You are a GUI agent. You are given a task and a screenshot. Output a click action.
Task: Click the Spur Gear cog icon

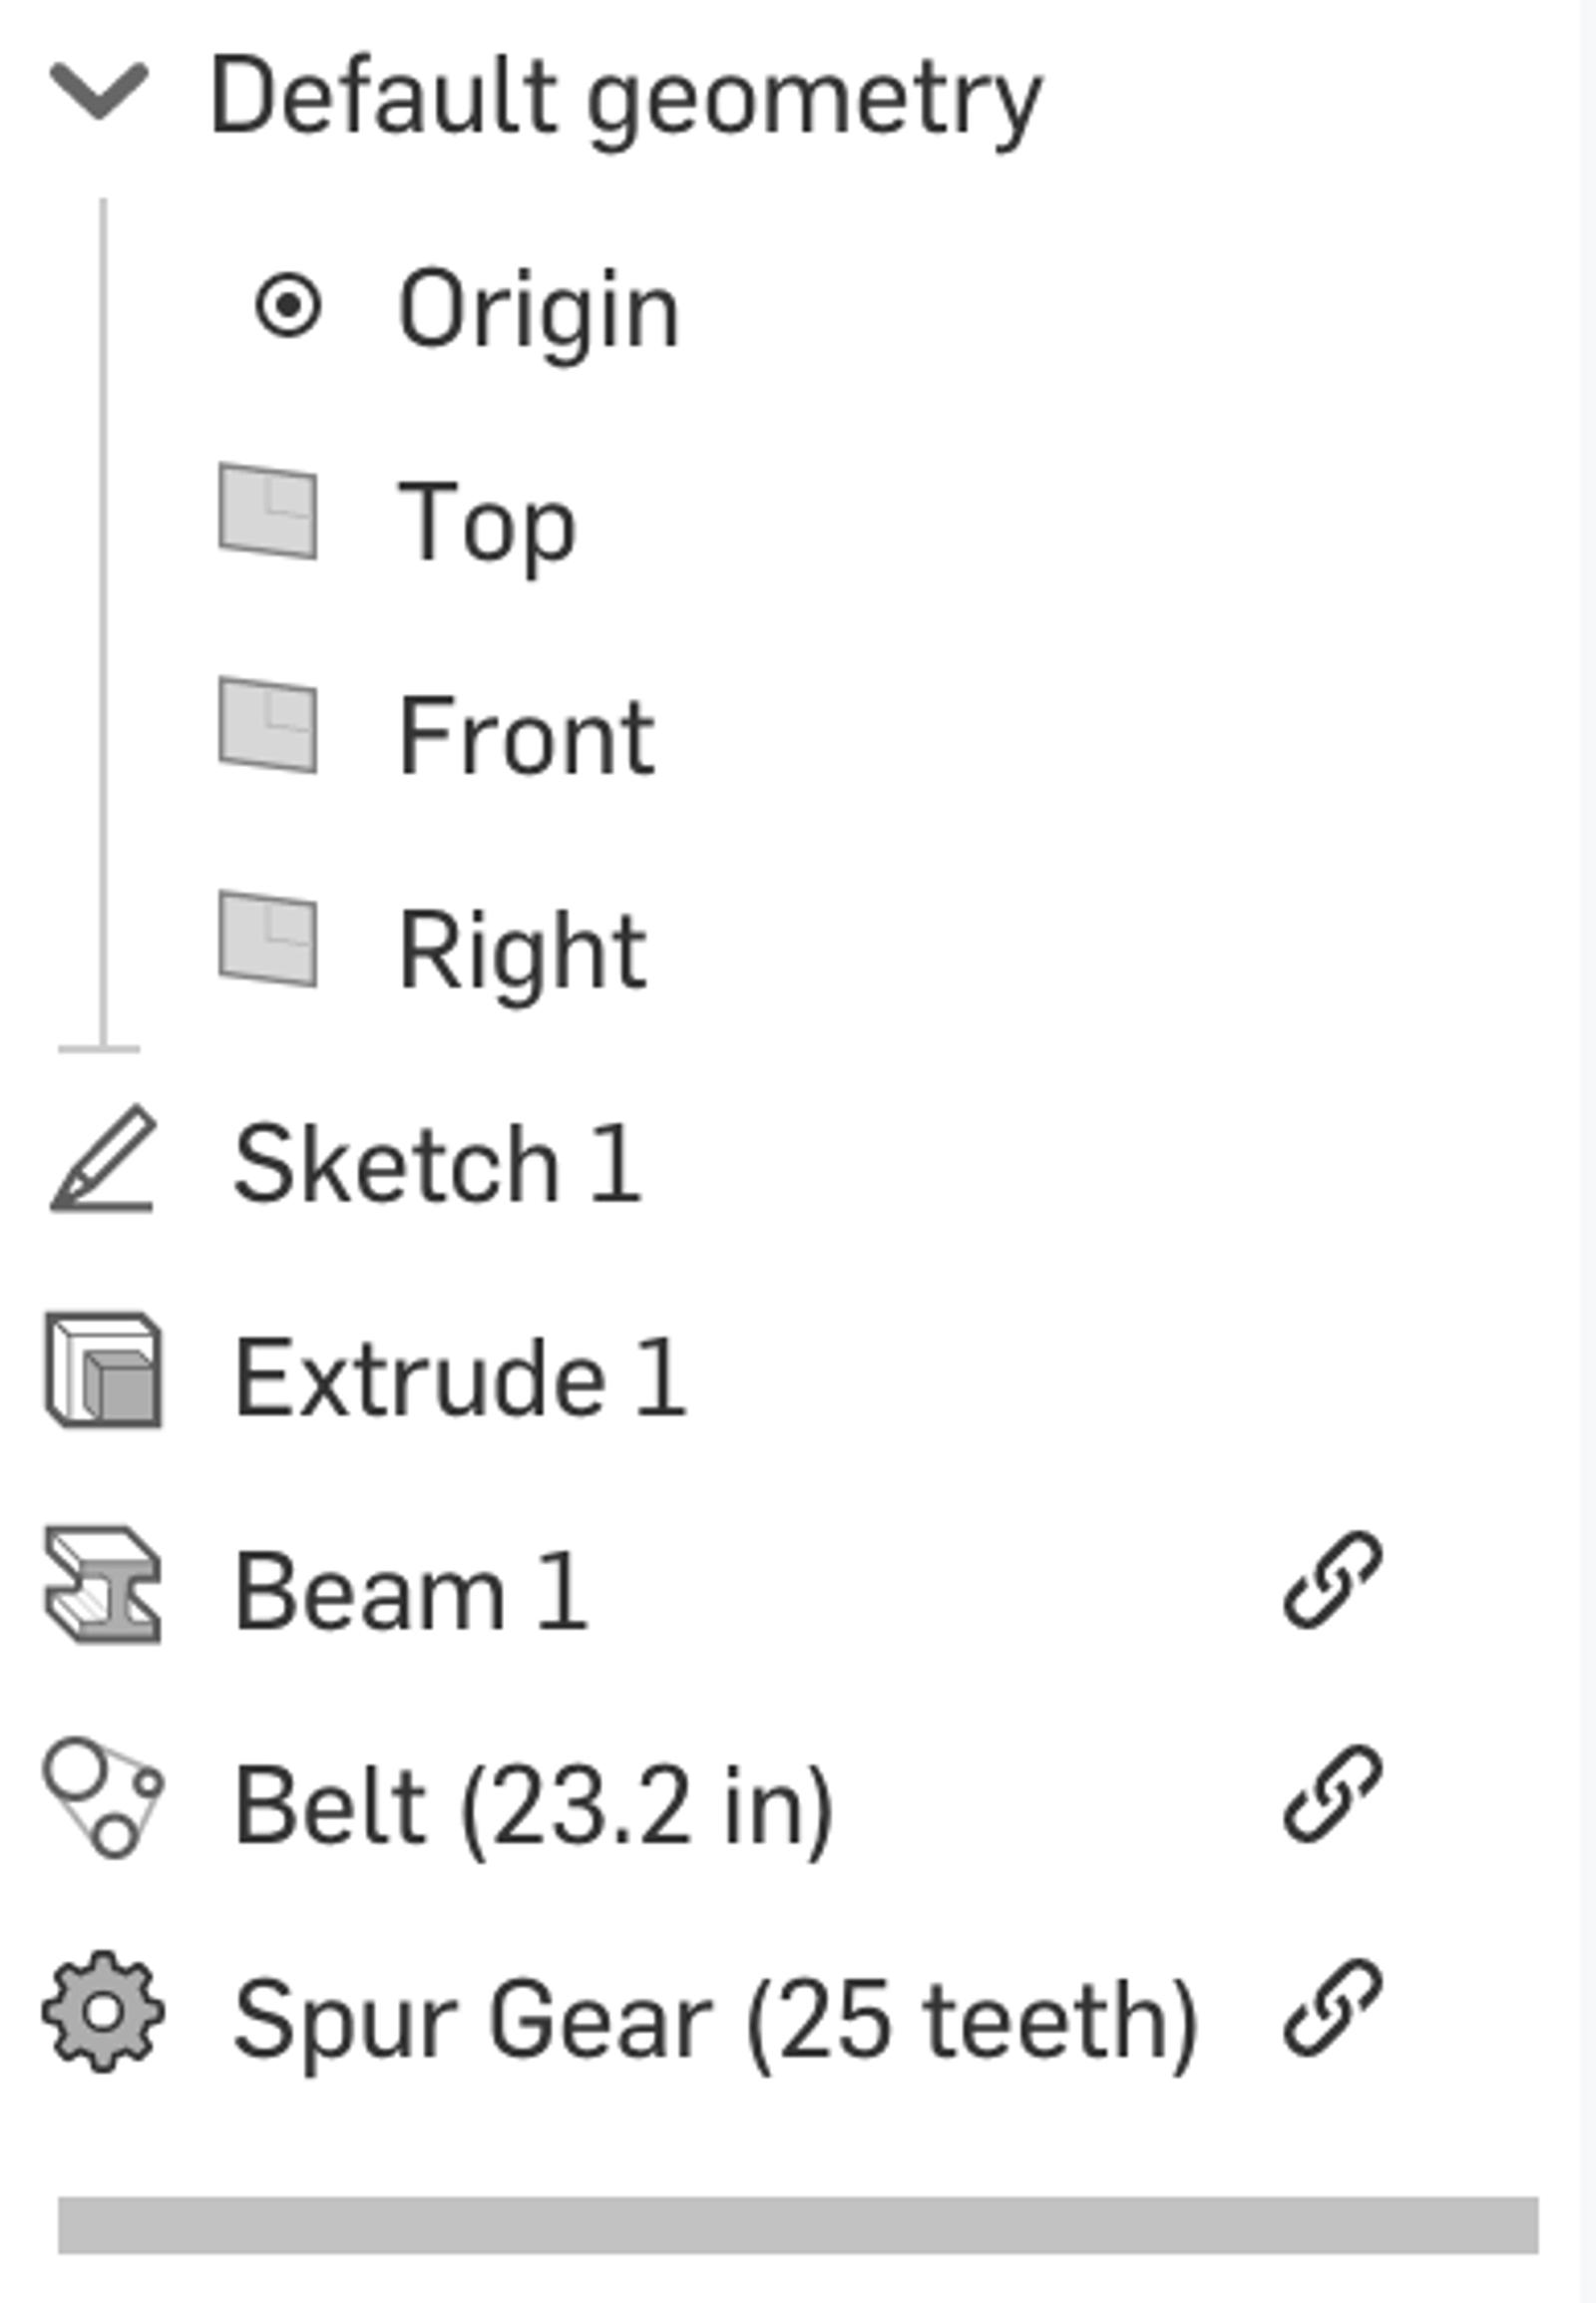[103, 2011]
